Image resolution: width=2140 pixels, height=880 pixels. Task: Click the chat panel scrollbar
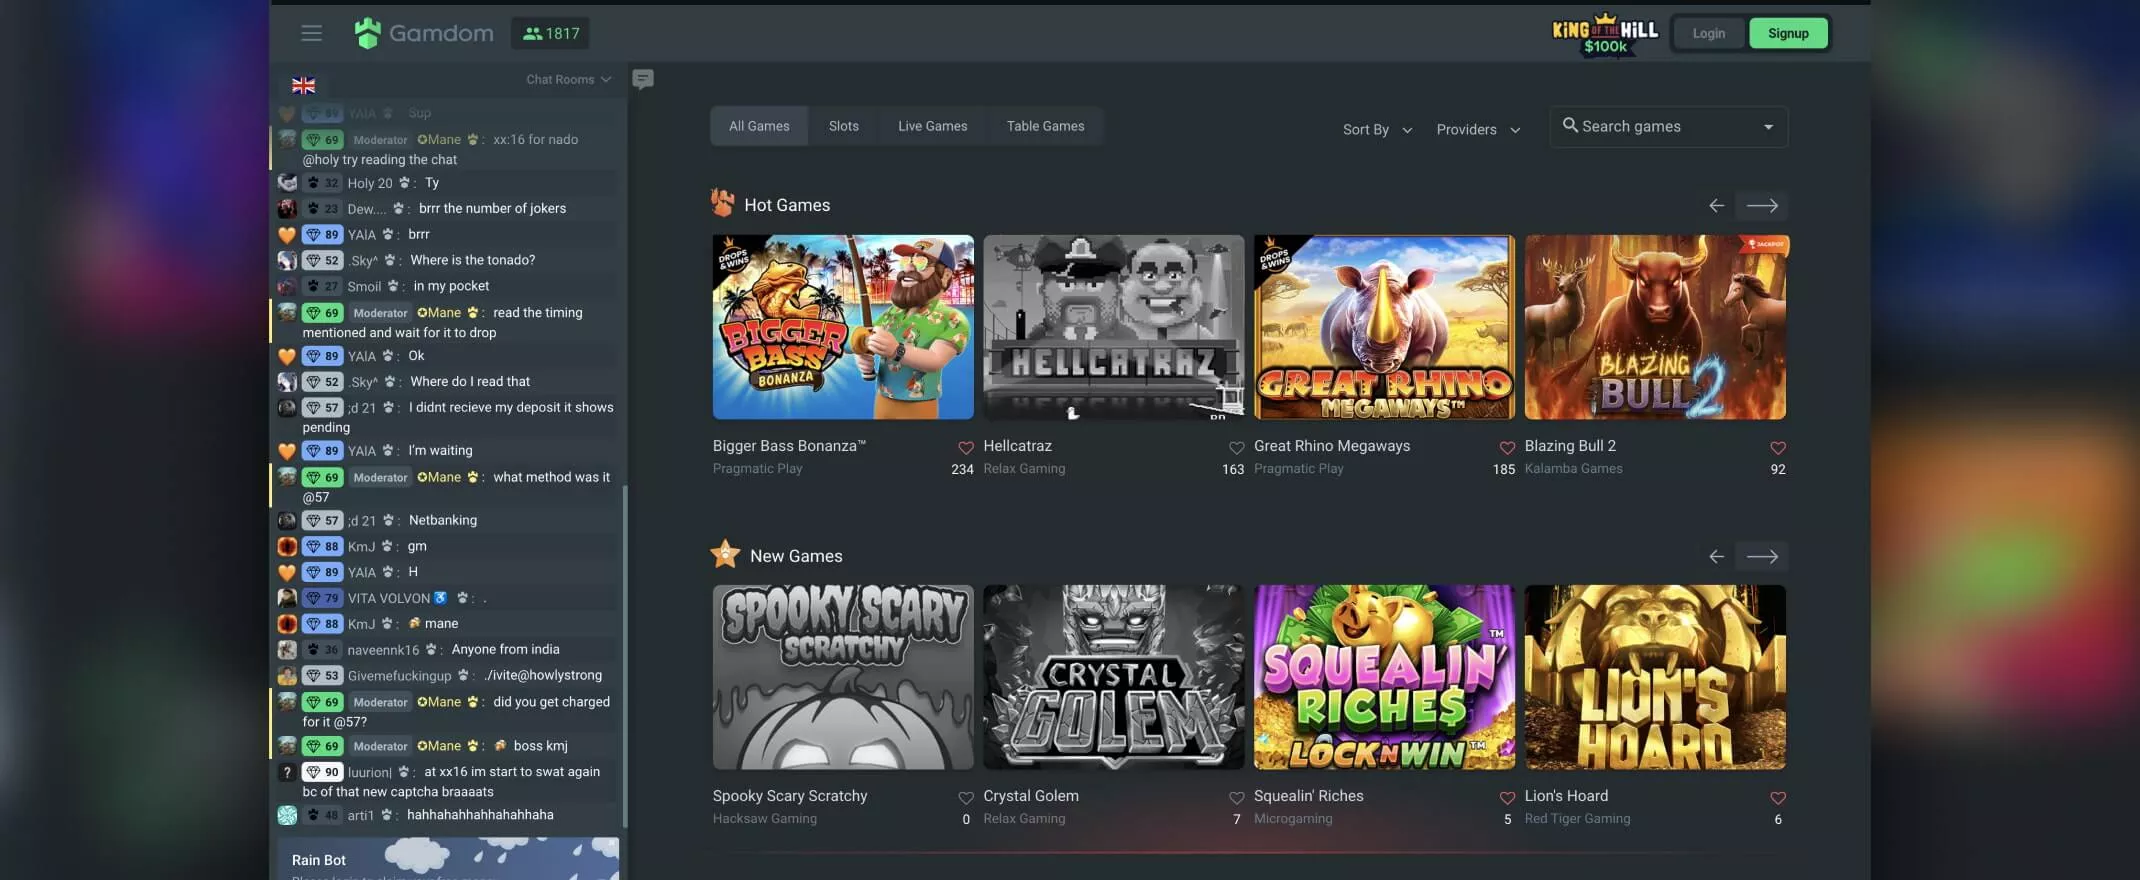pos(625,655)
